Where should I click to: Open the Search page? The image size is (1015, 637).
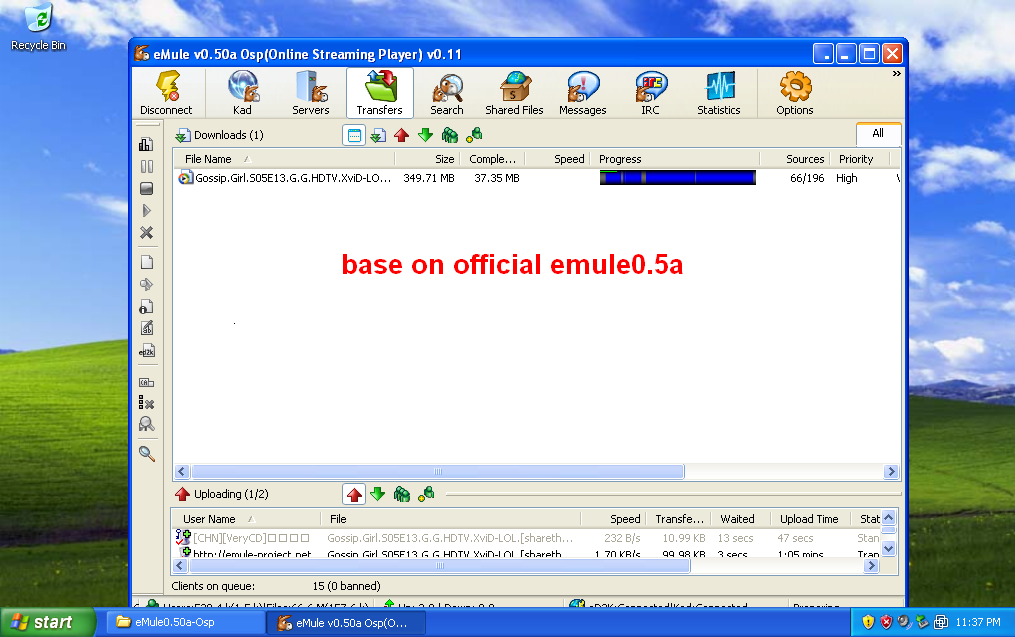tap(447, 93)
